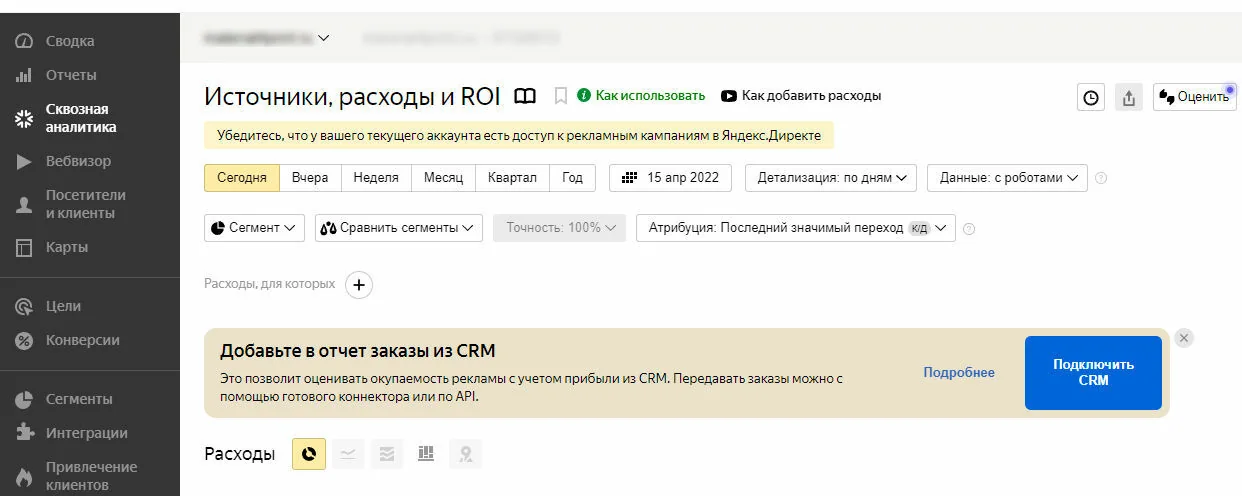The image size is (1242, 496).
Task: Click the Интеграции puzzle icon
Action: coord(25,433)
